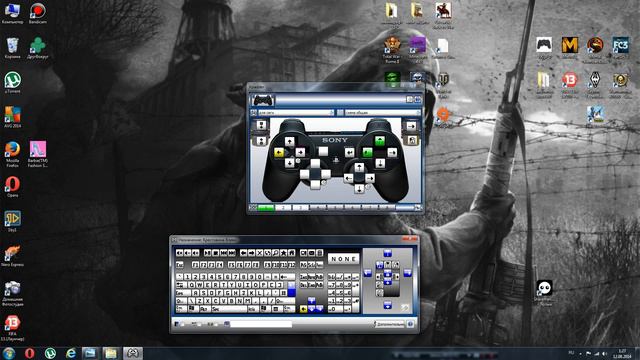Open the profile name dropdown in Xpadder

[x=382, y=112]
